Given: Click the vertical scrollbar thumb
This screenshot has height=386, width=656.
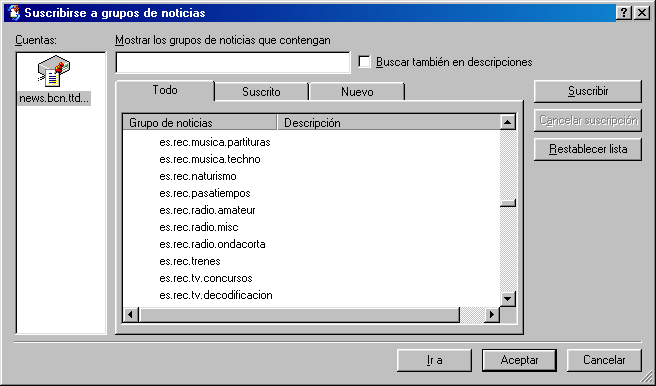Looking at the screenshot, I should click(507, 203).
